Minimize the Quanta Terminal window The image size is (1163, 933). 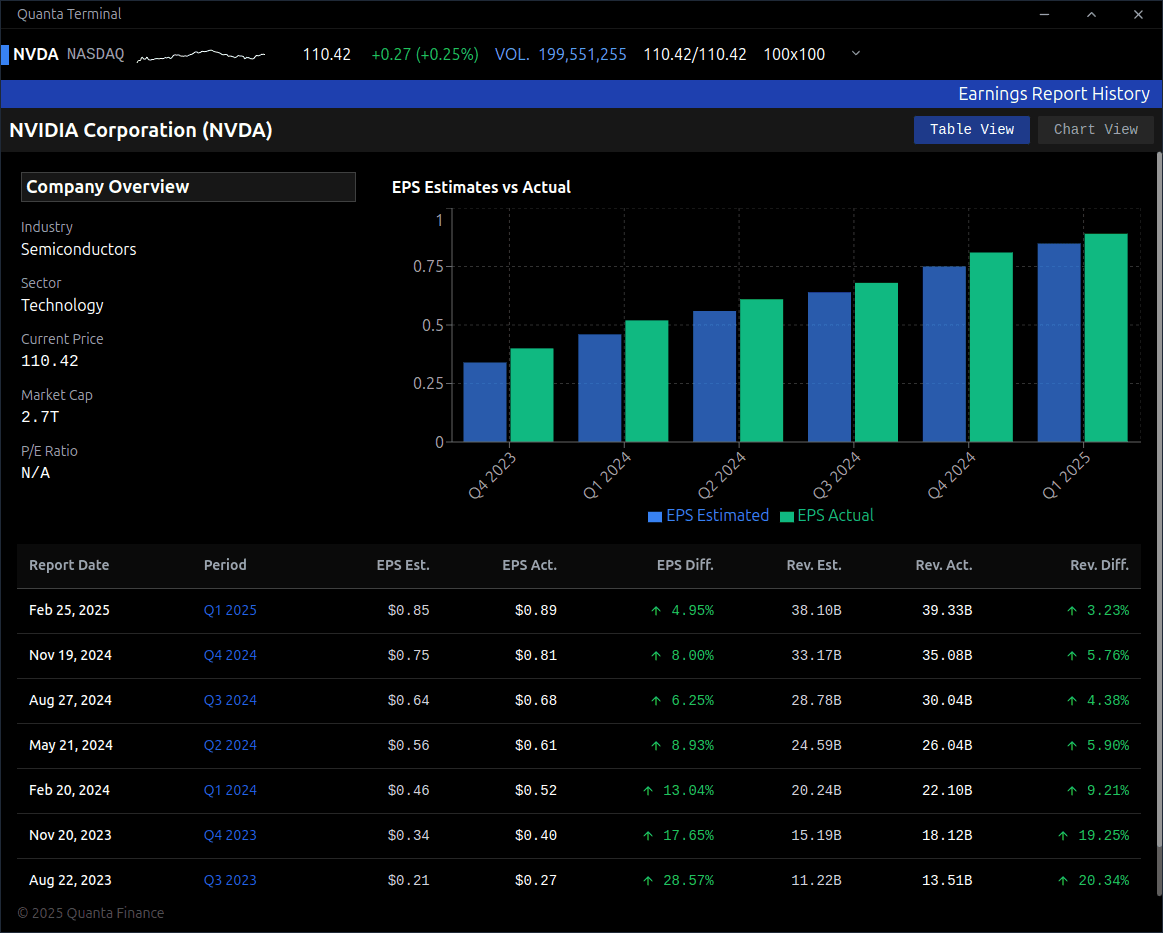click(1044, 15)
